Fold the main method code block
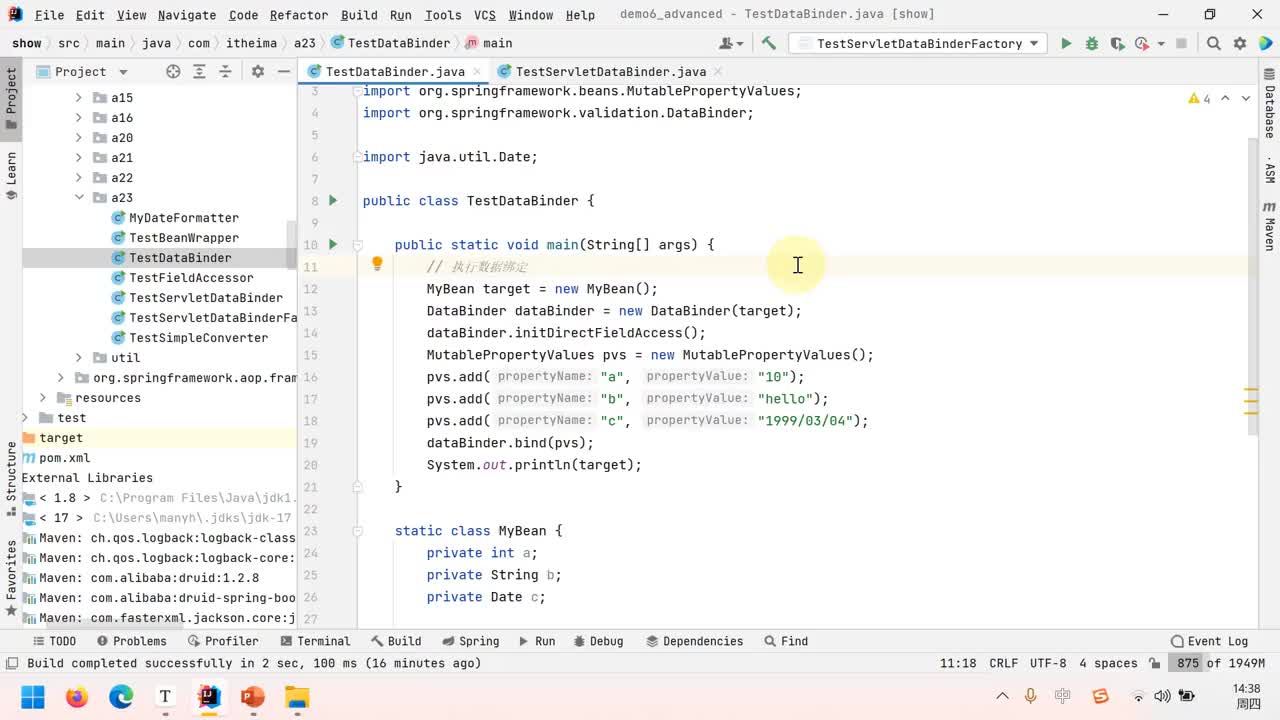 point(357,244)
